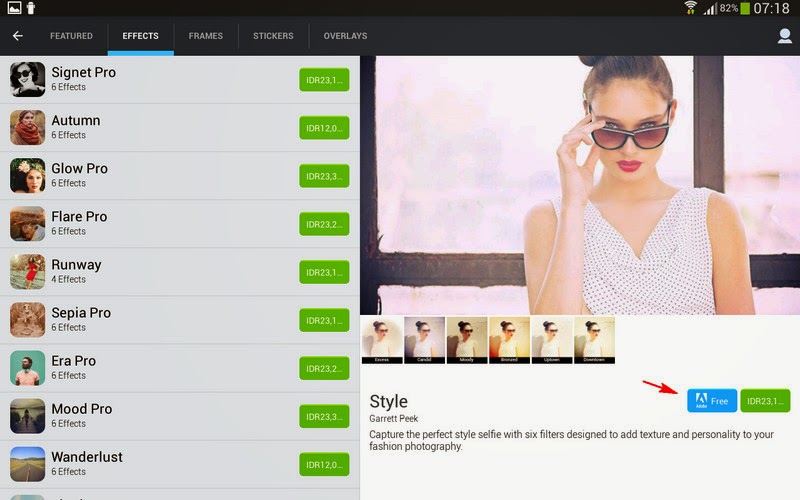Preview the Downtown filter thumbnail
The width and height of the screenshot is (800, 500).
click(594, 340)
